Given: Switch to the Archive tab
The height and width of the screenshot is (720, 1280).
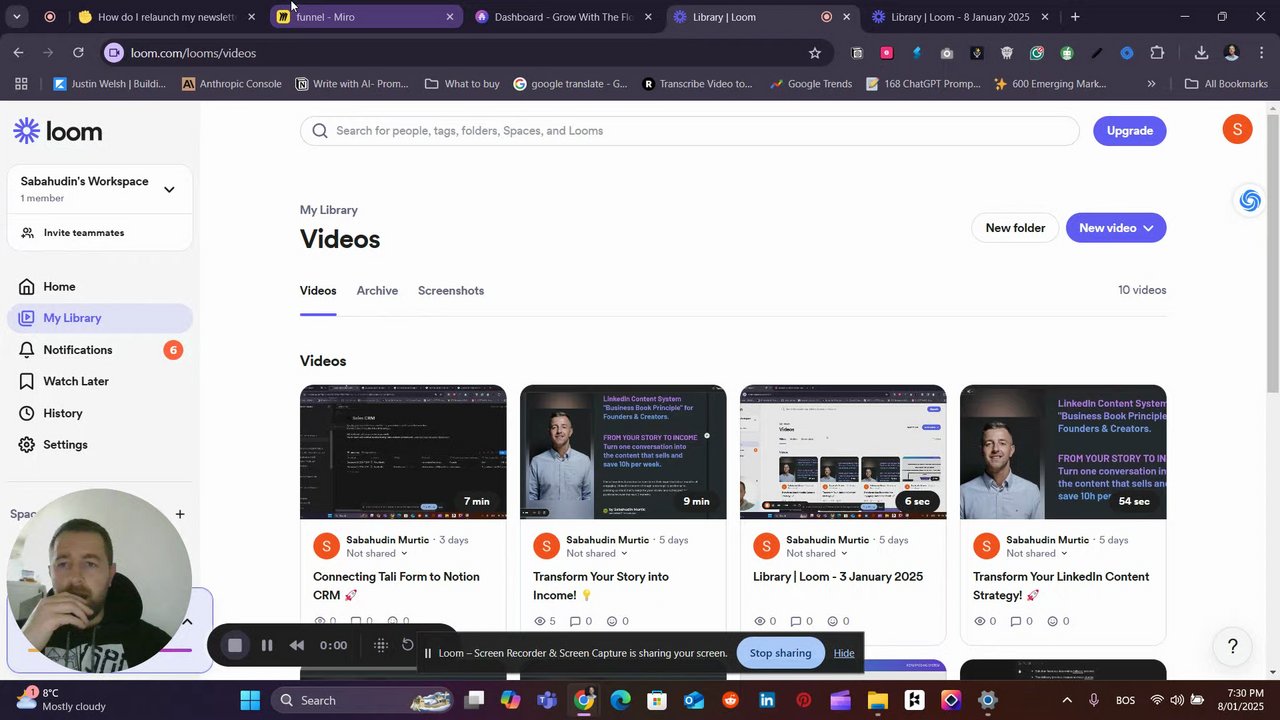Looking at the screenshot, I should (377, 291).
